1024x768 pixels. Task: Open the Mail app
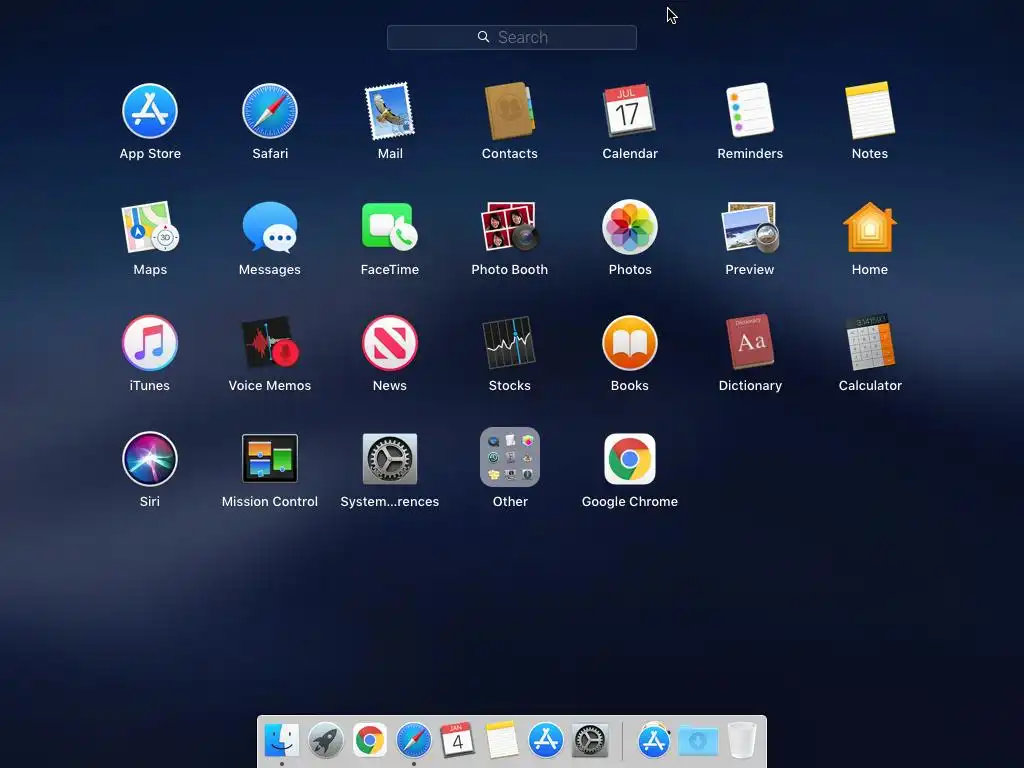pyautogui.click(x=390, y=111)
